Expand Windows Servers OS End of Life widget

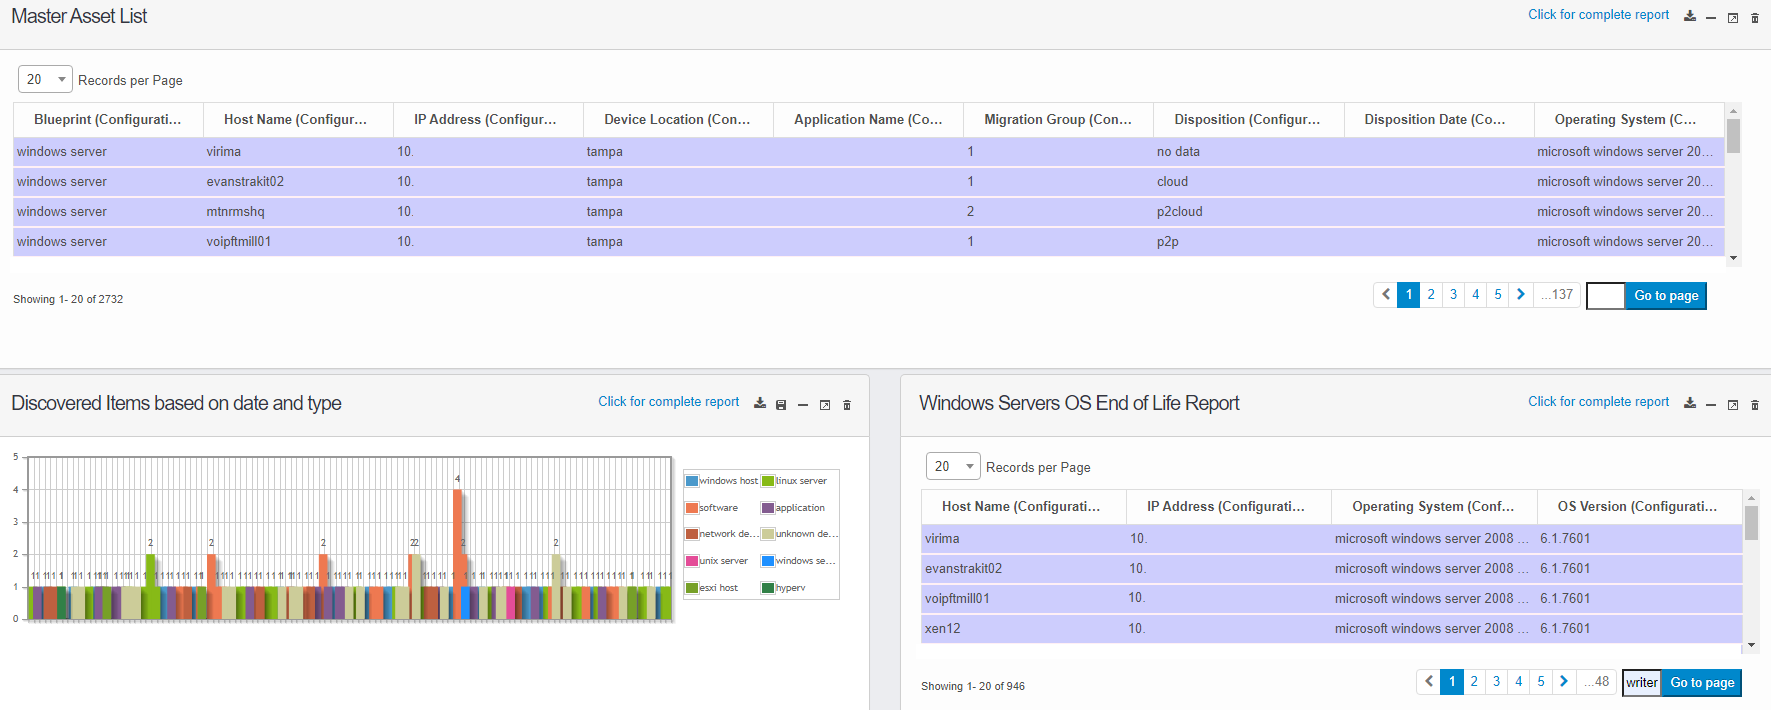tap(1733, 404)
